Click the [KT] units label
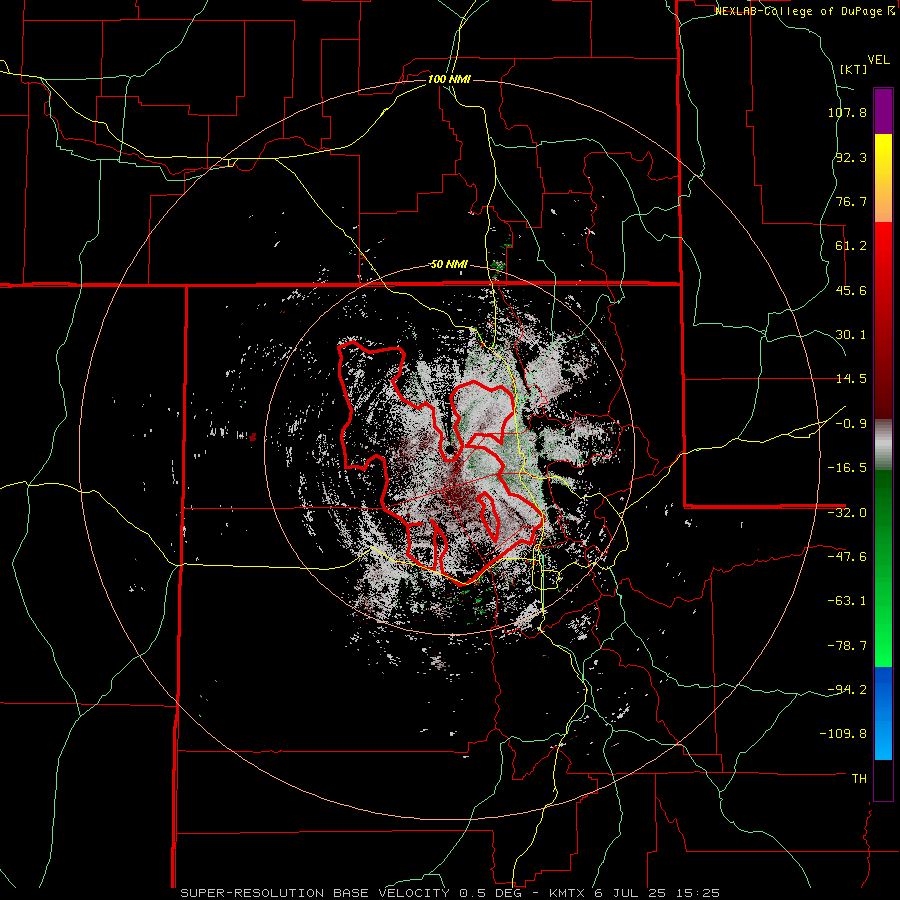The width and height of the screenshot is (900, 900). pyautogui.click(x=853, y=69)
